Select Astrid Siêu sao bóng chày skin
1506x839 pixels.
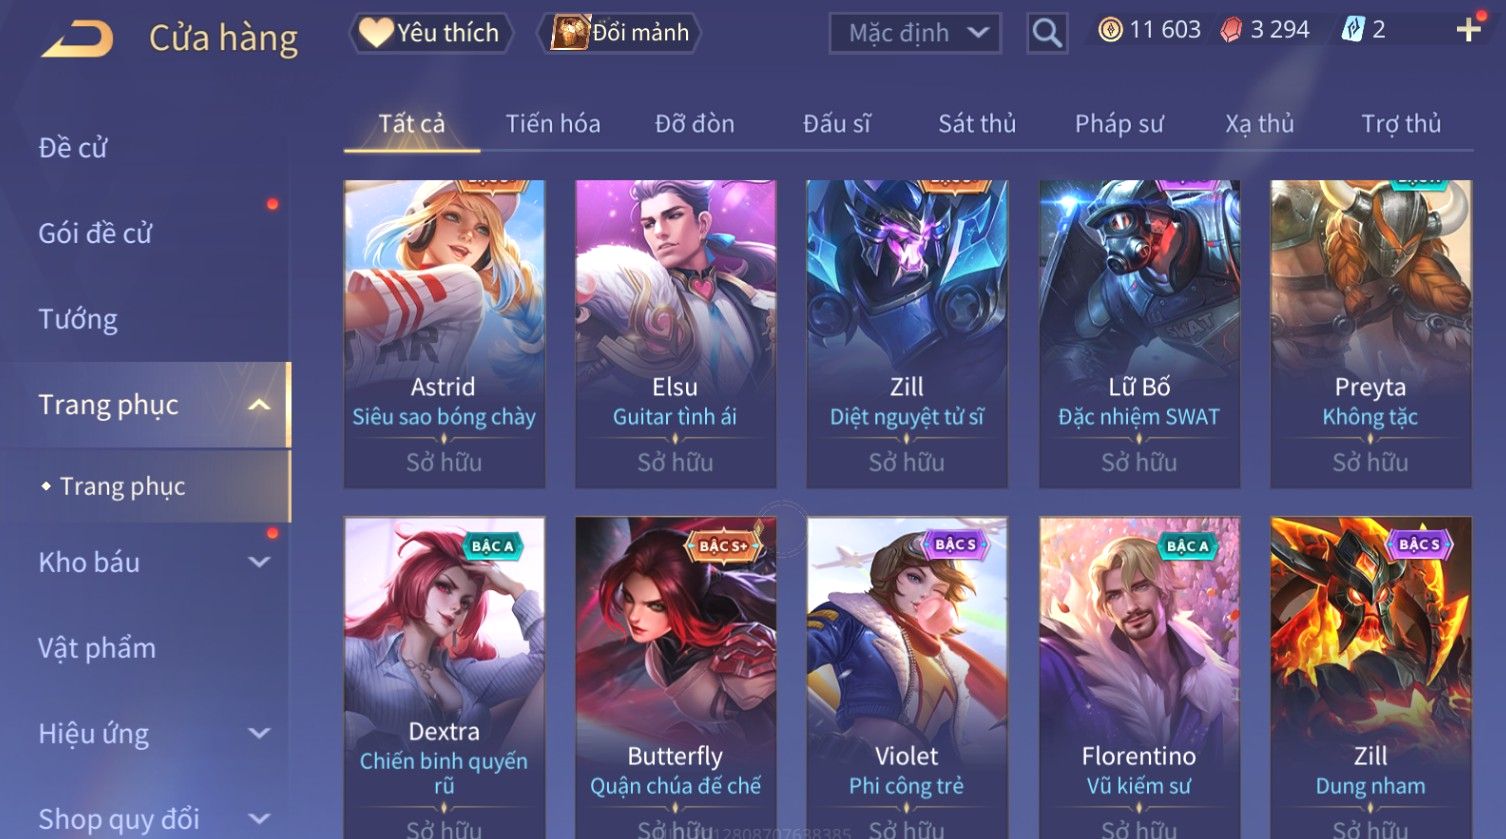444,334
